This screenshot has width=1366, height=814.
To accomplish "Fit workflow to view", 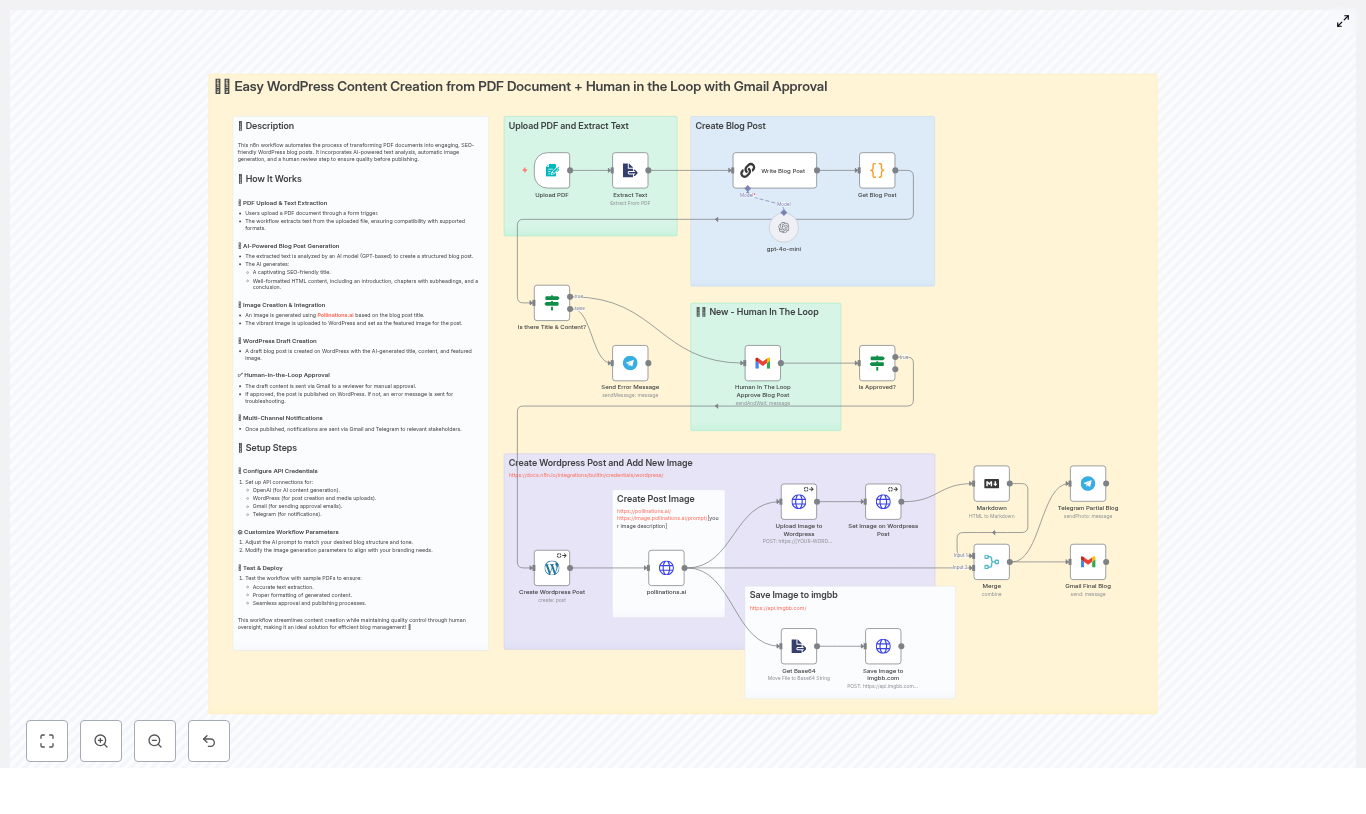I will [x=47, y=741].
